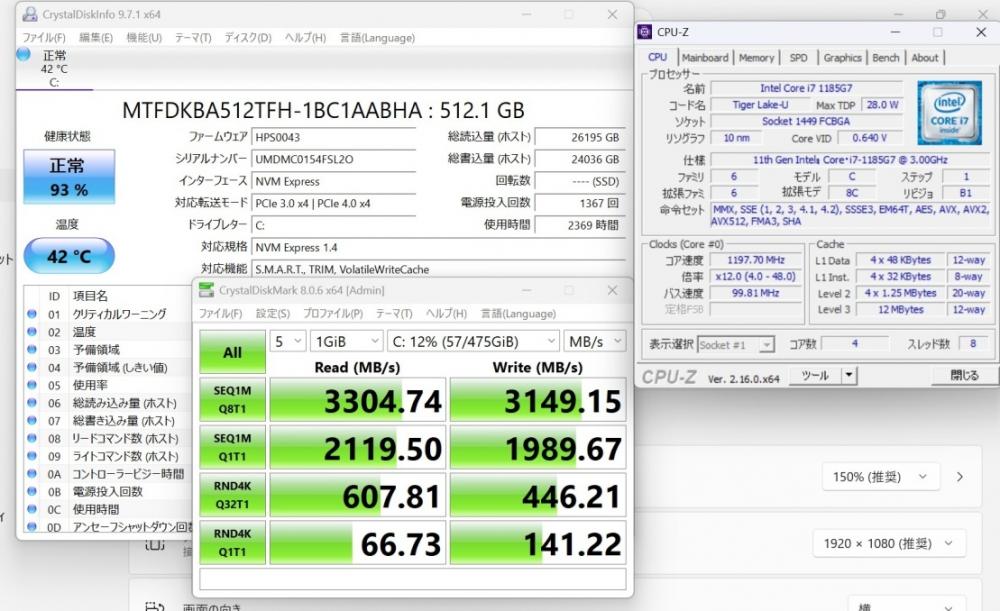Image resolution: width=1000 pixels, height=611 pixels.
Task: Open the test count dropdown showing 5
Action: 287,341
